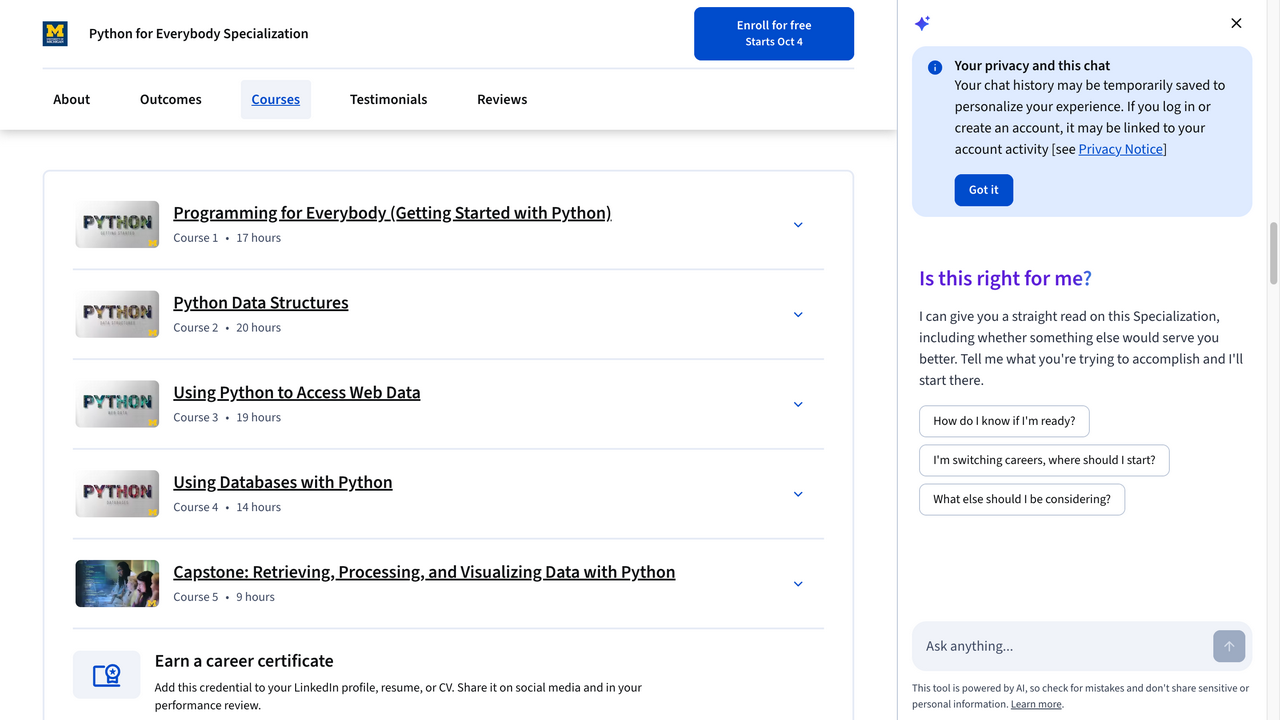Select the Courses tab
Viewport: 1280px width, 720px height.
coord(276,99)
